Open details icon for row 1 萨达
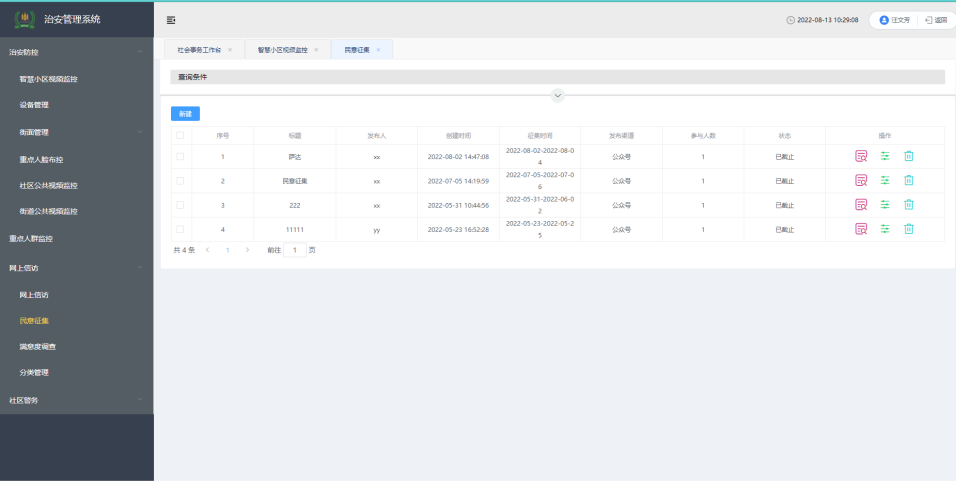Viewport: 956px width, 481px height. point(860,156)
